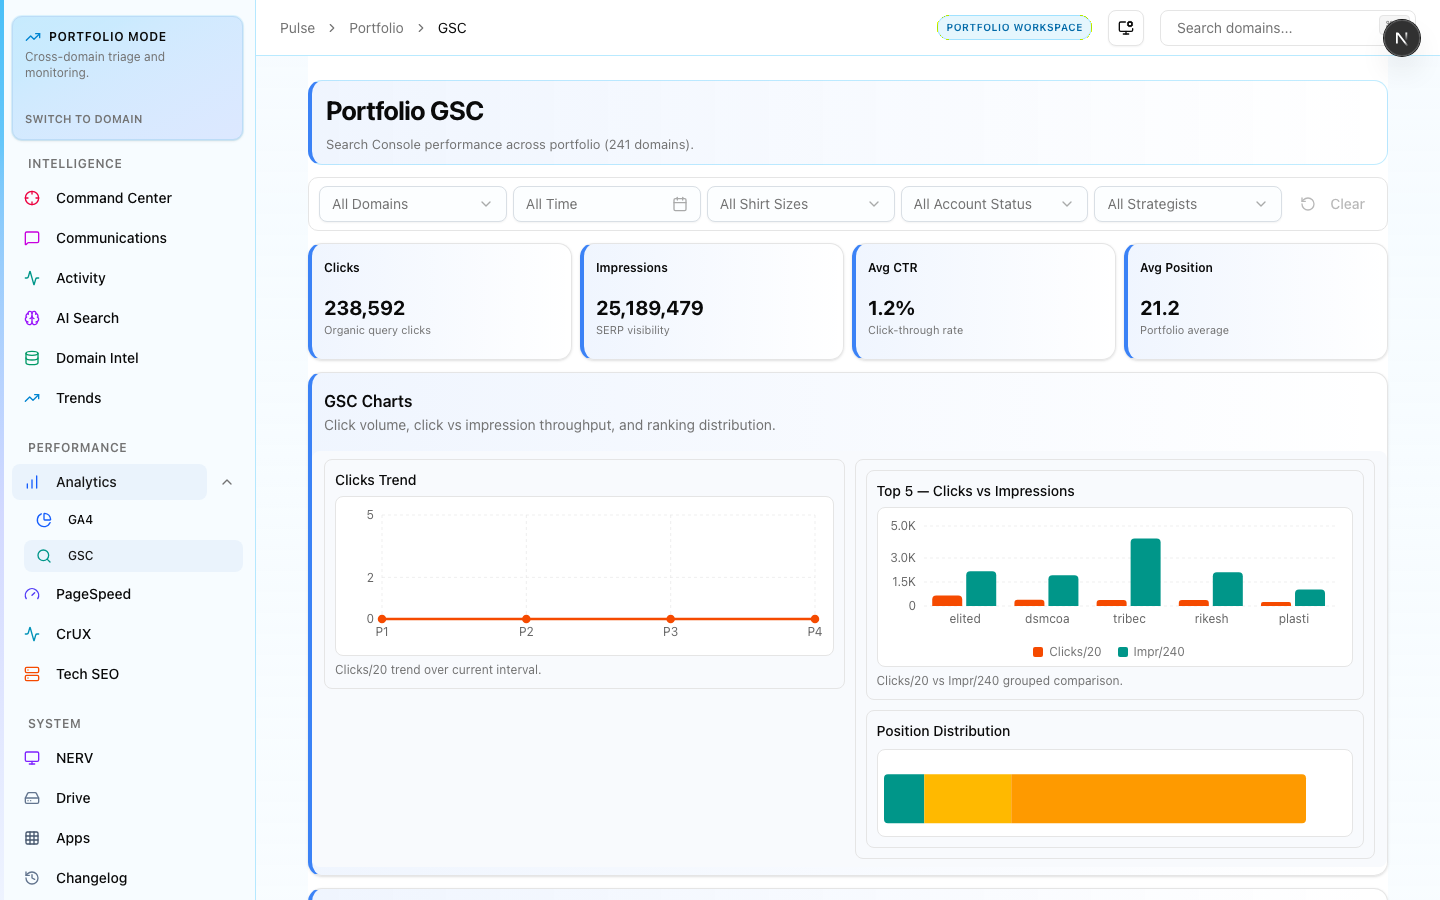This screenshot has width=1440, height=900.
Task: Toggle the Impr/240 legend series
Action: (x=1151, y=652)
